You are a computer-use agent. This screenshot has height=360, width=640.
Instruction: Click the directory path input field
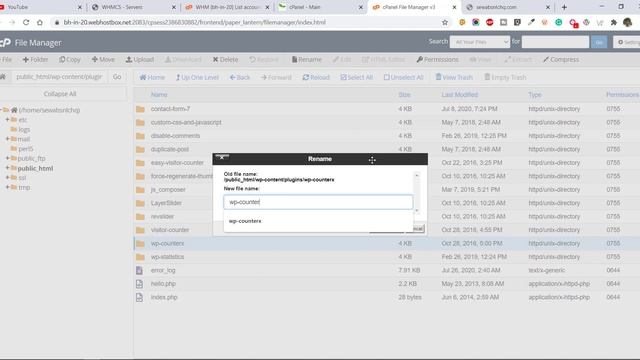tap(60, 77)
